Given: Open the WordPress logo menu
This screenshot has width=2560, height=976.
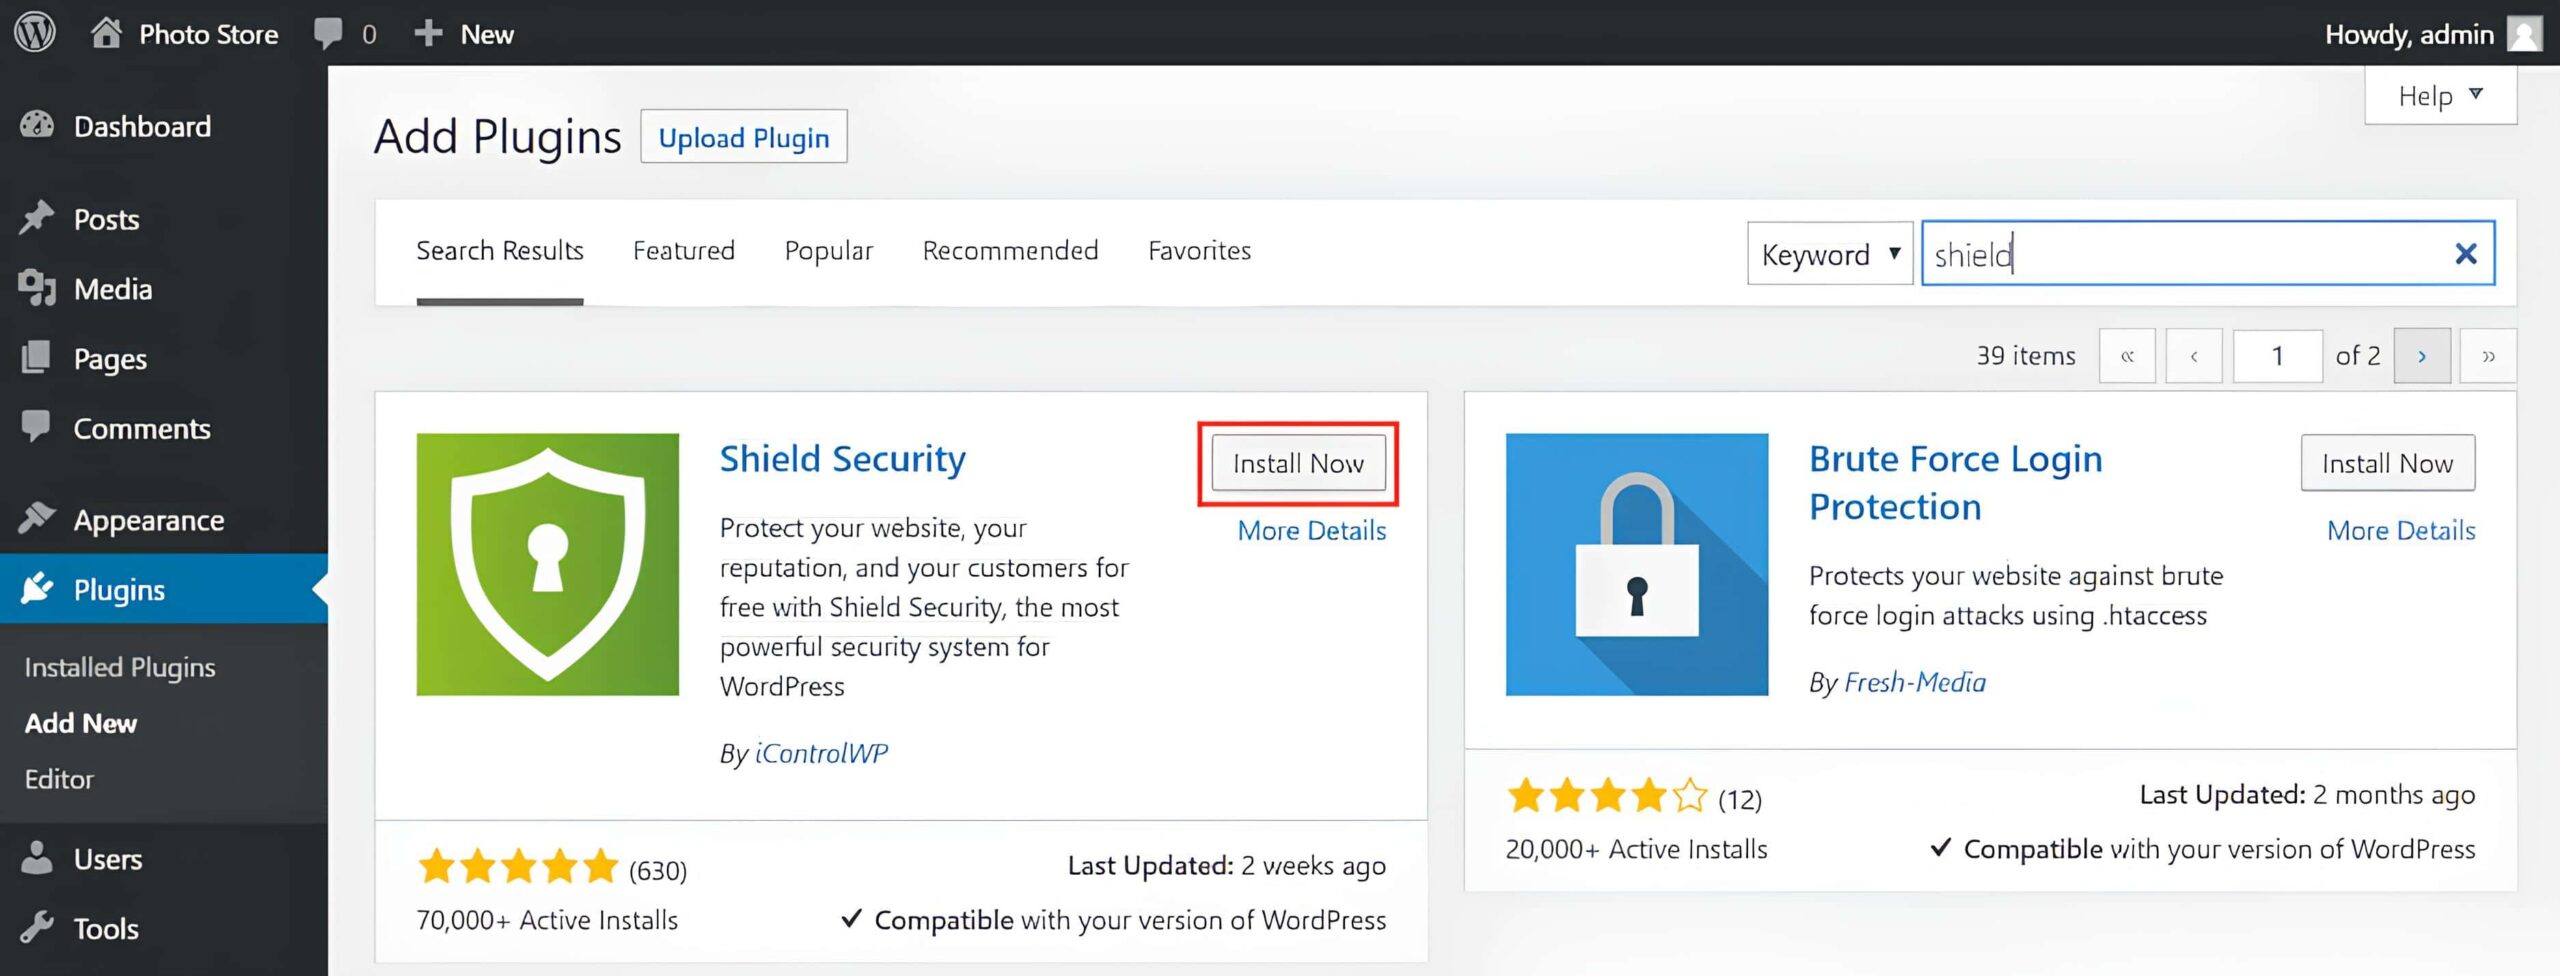Looking at the screenshot, I should (x=33, y=33).
